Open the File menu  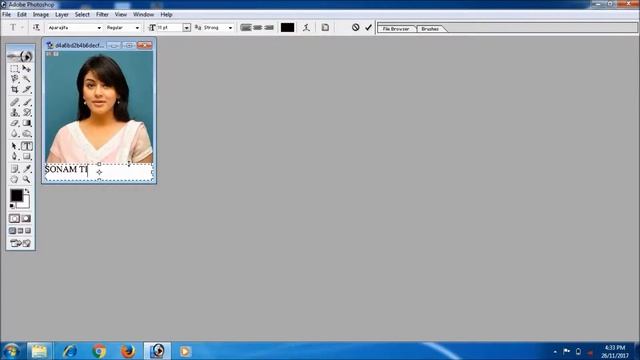pos(7,14)
